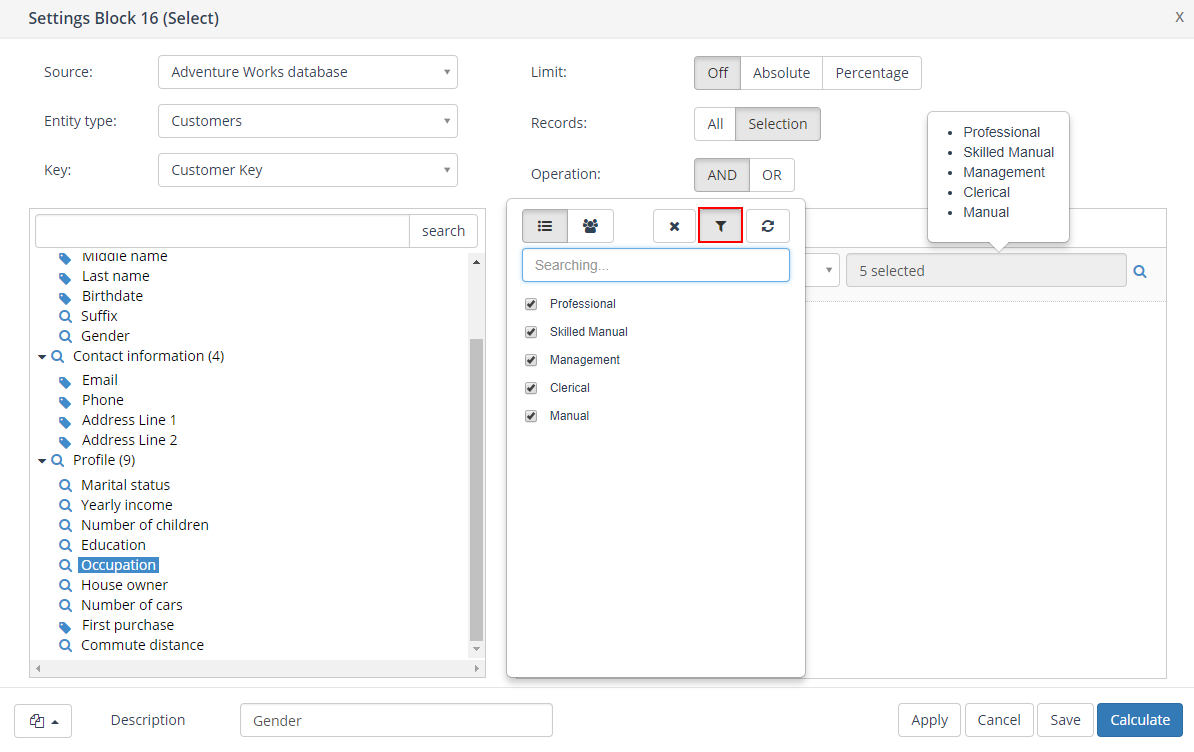Click the Description input field
The image size is (1194, 752).
[396, 720]
